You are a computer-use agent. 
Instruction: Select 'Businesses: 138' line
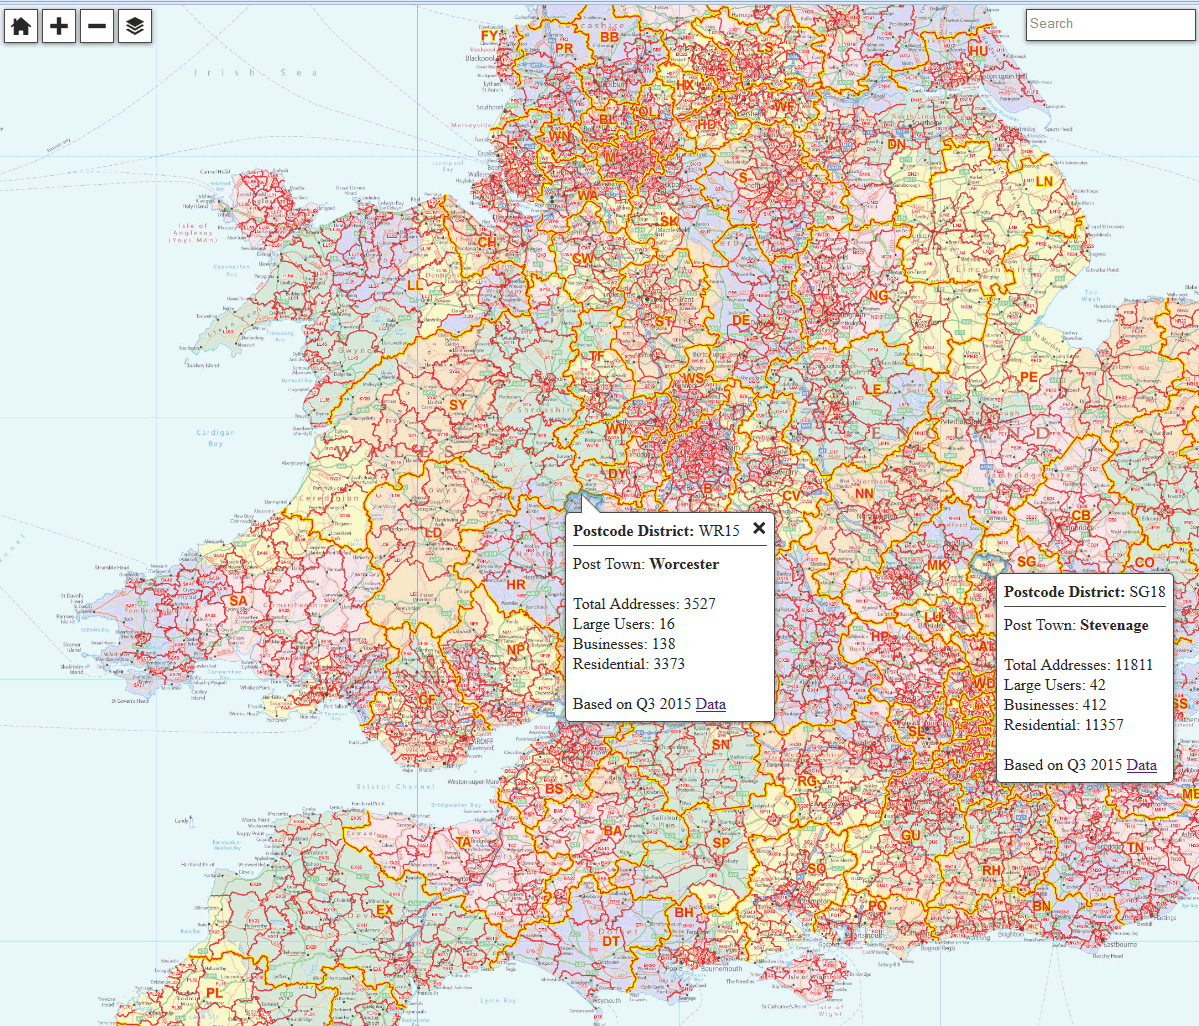(623, 644)
